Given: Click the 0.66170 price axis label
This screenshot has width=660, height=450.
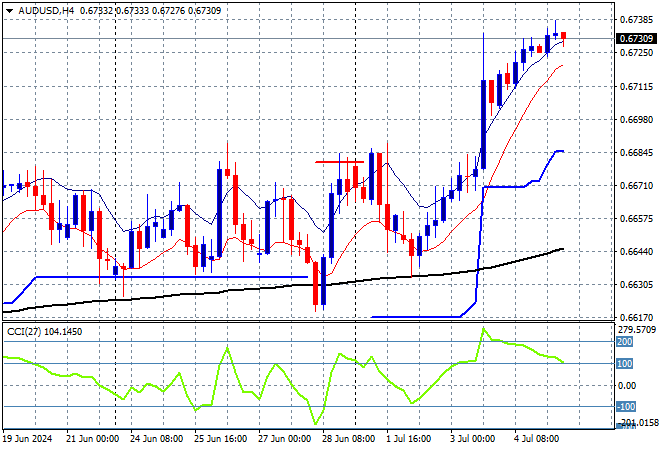Looking at the screenshot, I should tap(638, 317).
